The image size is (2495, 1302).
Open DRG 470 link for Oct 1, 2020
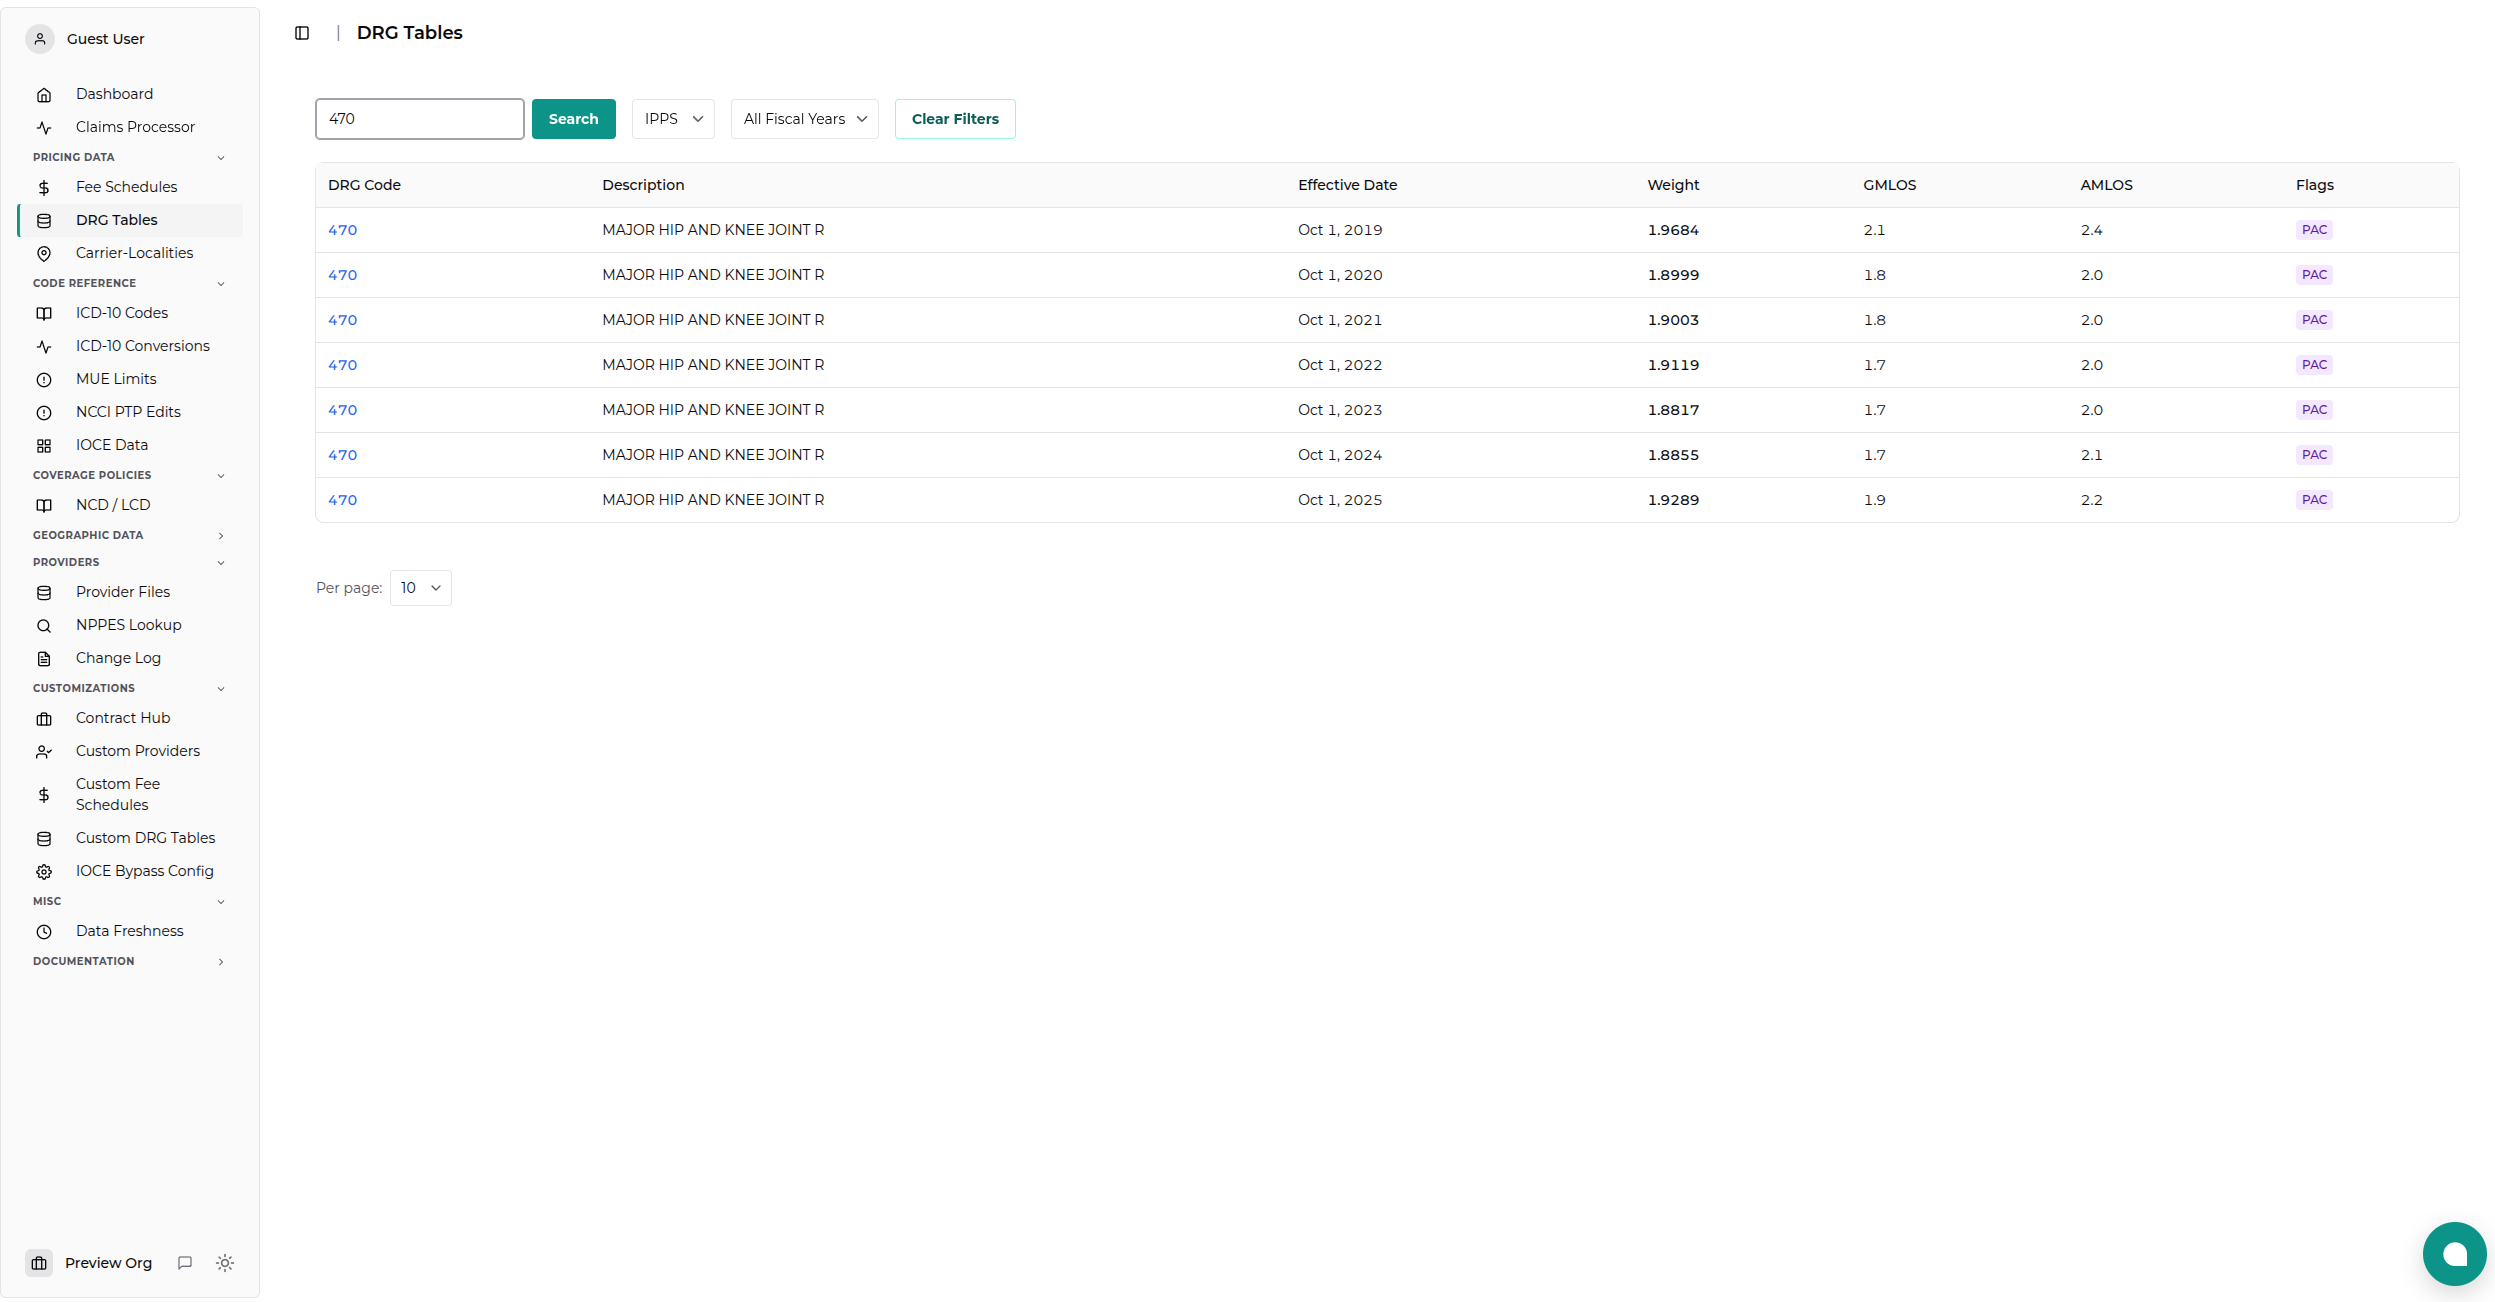(x=342, y=275)
